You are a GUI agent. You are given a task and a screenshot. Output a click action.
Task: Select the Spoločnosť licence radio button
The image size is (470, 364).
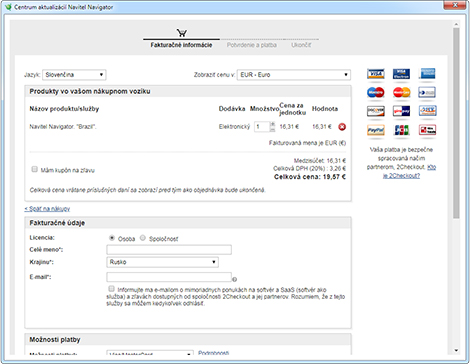143,238
